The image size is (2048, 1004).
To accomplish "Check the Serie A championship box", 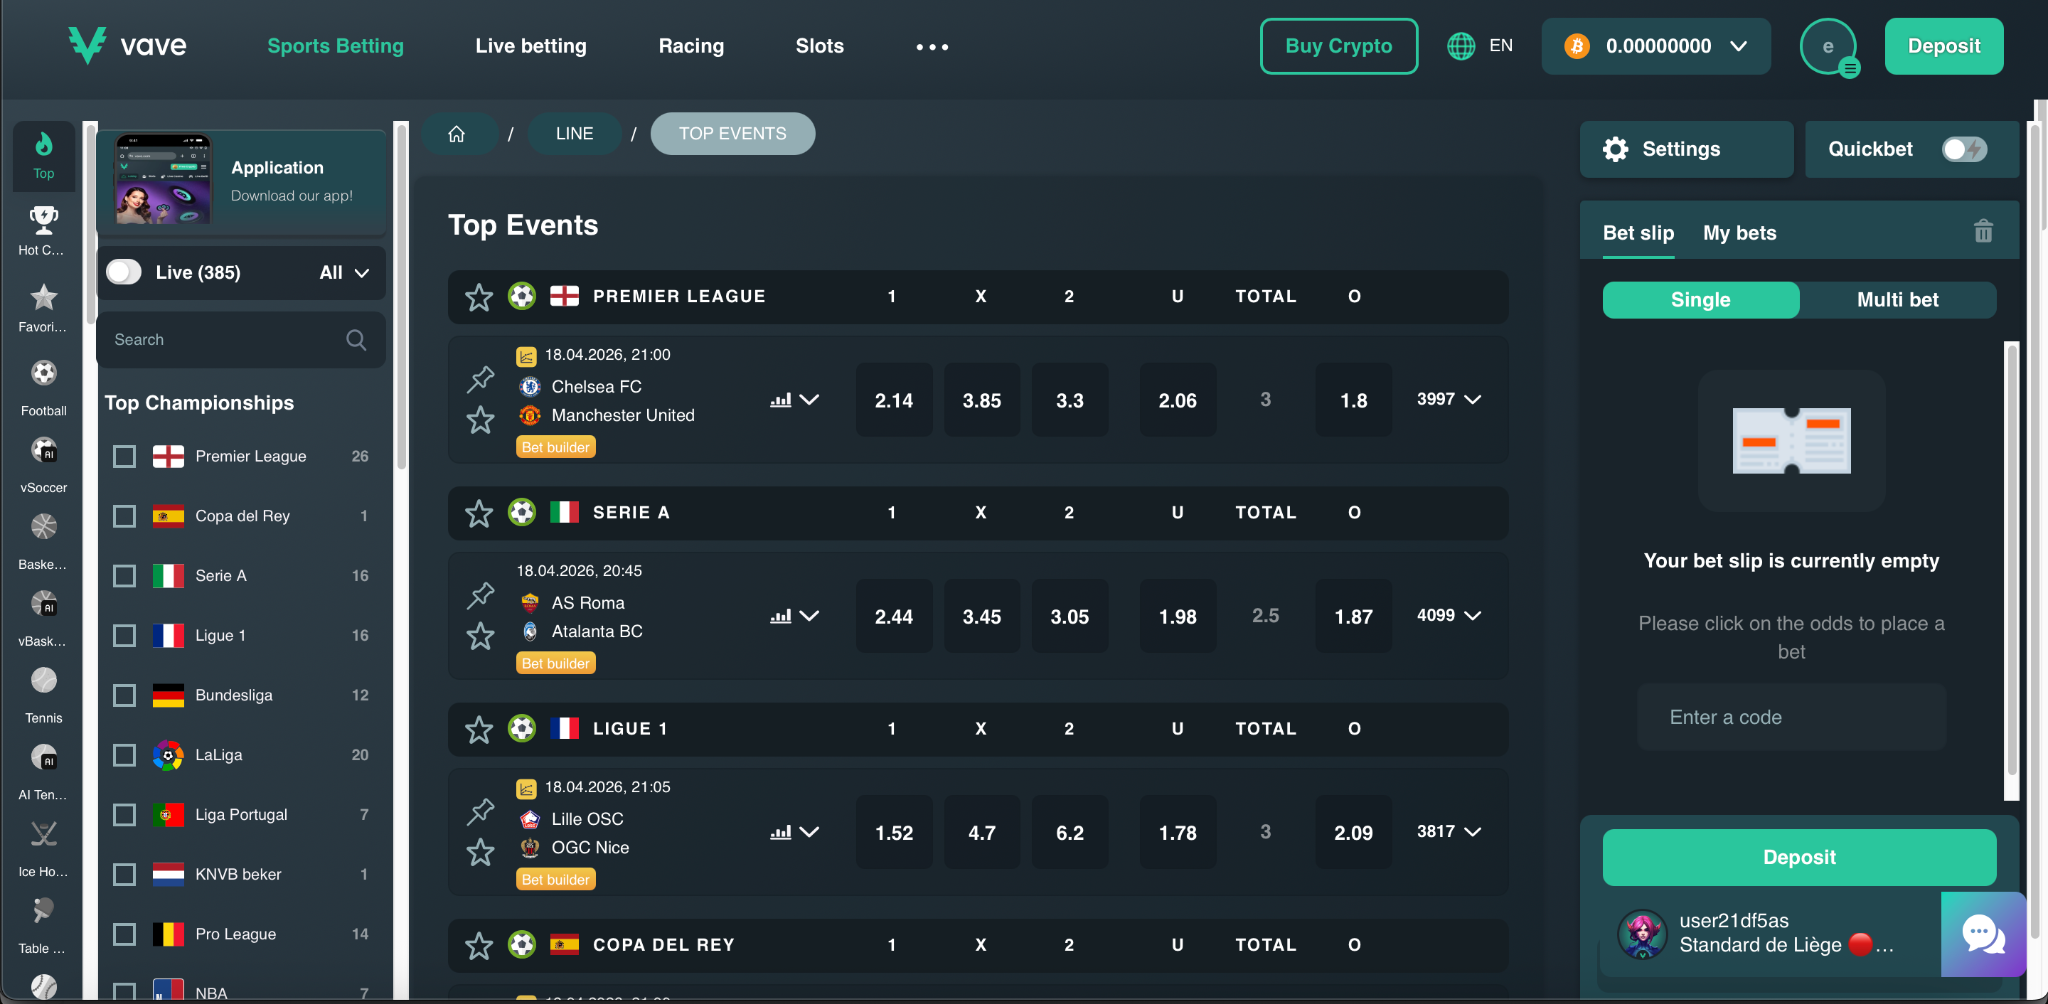I will (124, 576).
